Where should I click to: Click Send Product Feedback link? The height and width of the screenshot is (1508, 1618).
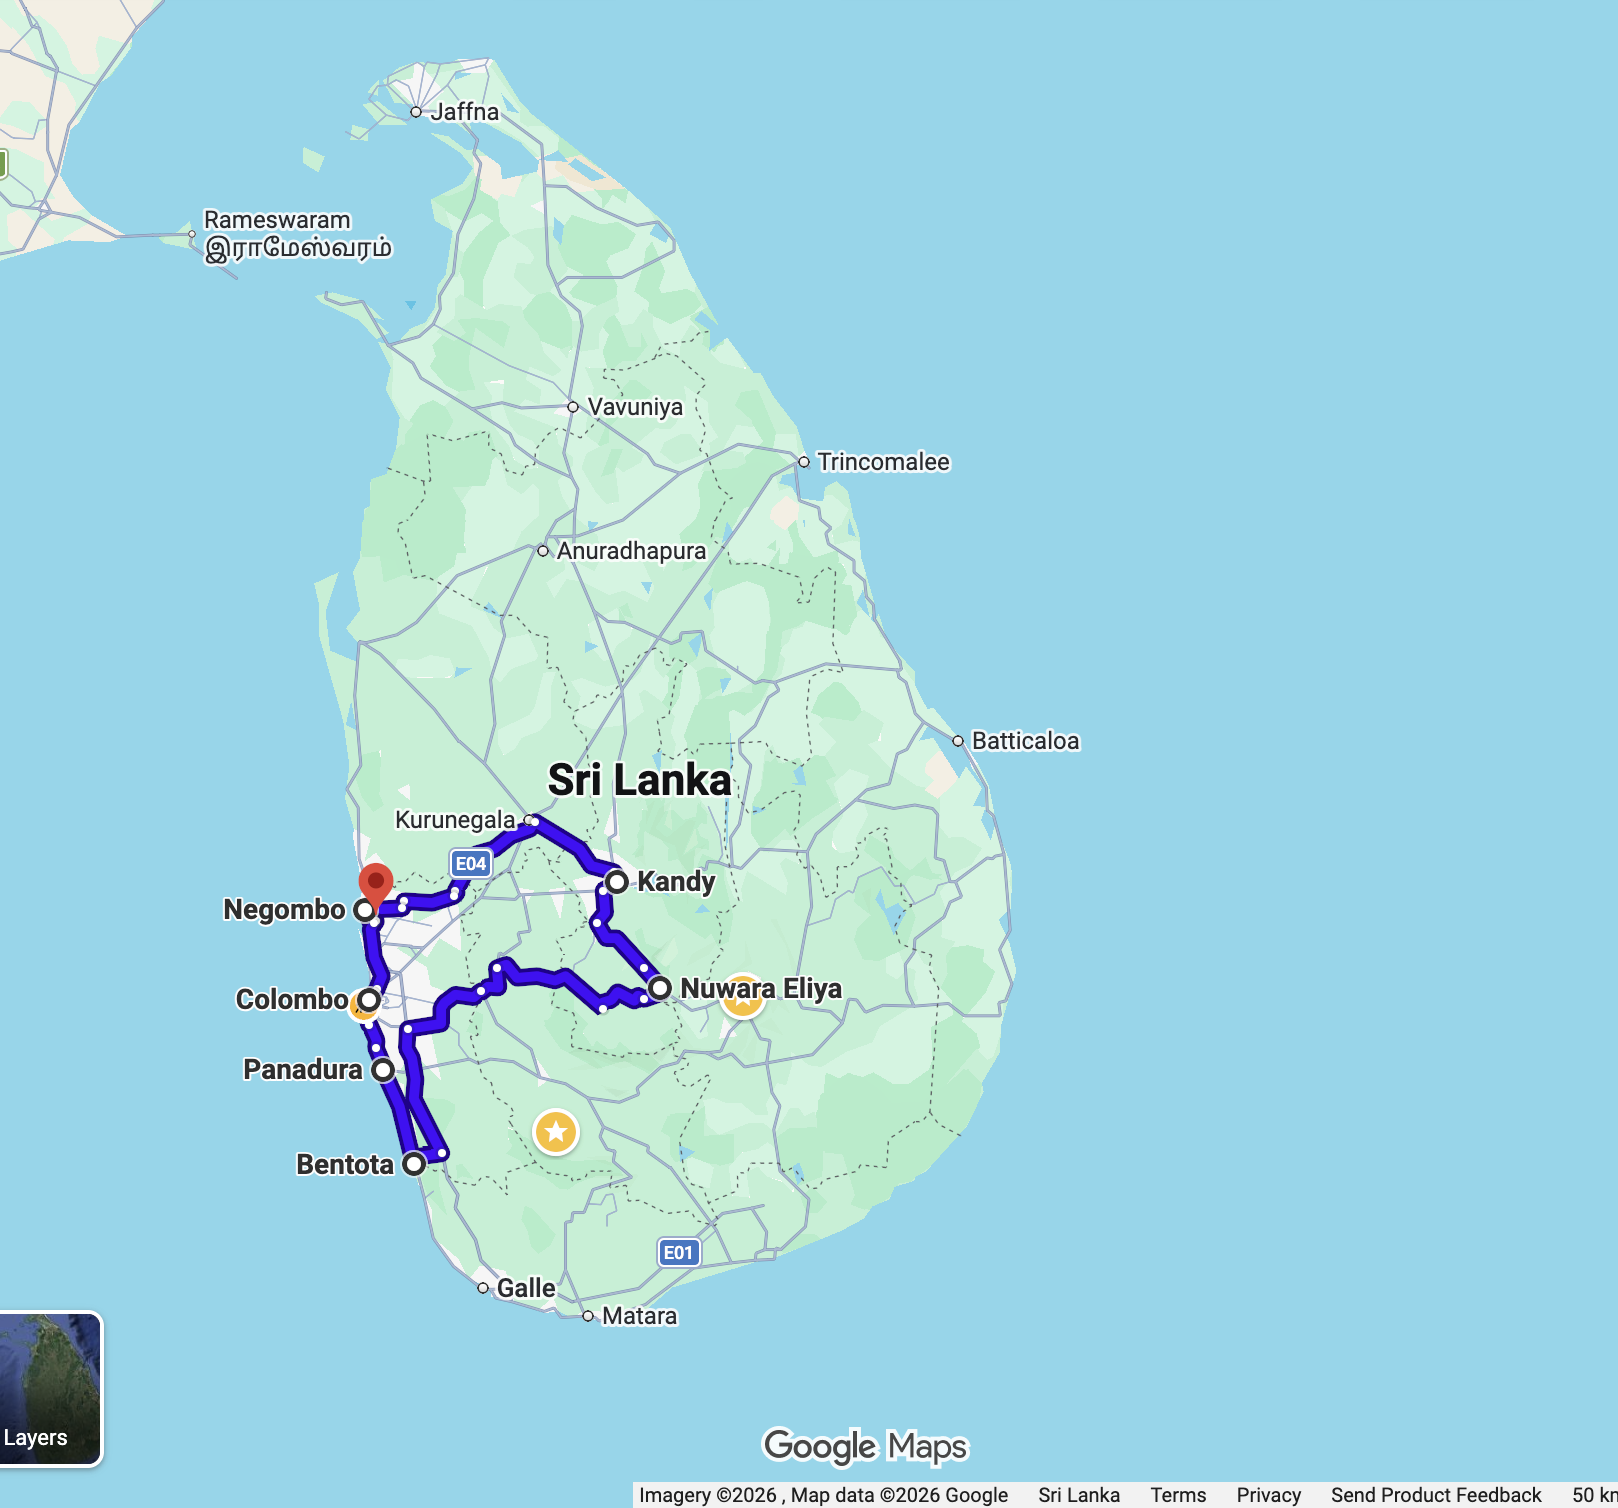pos(1435,1495)
